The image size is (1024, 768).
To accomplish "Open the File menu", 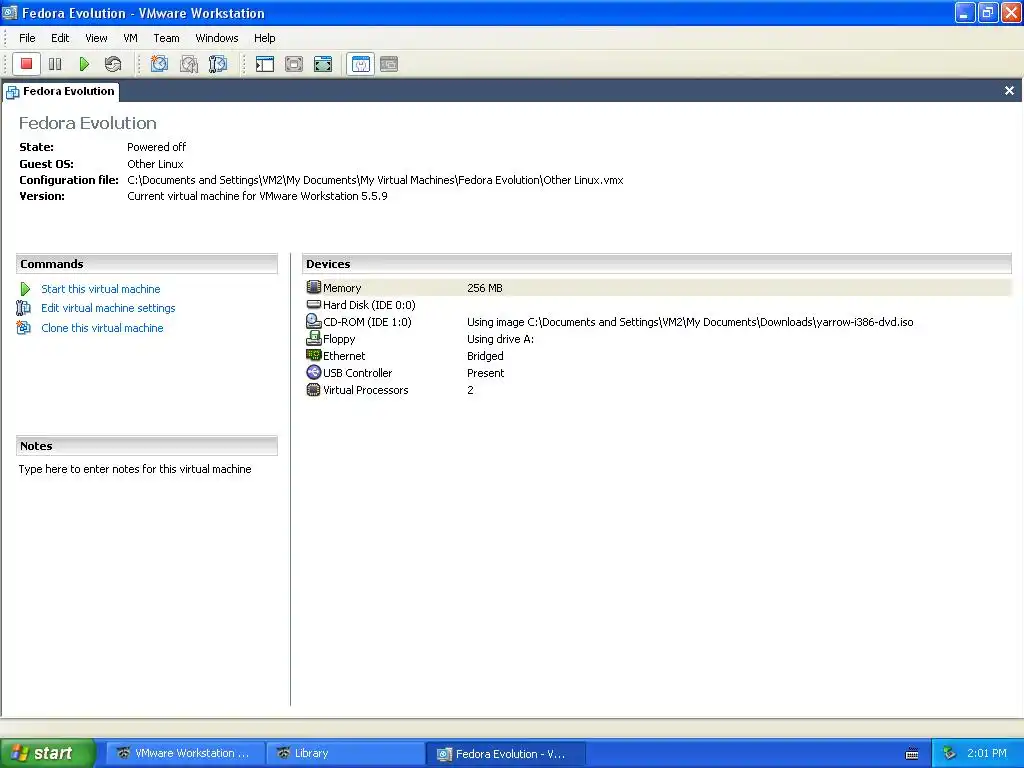I will [x=27, y=38].
